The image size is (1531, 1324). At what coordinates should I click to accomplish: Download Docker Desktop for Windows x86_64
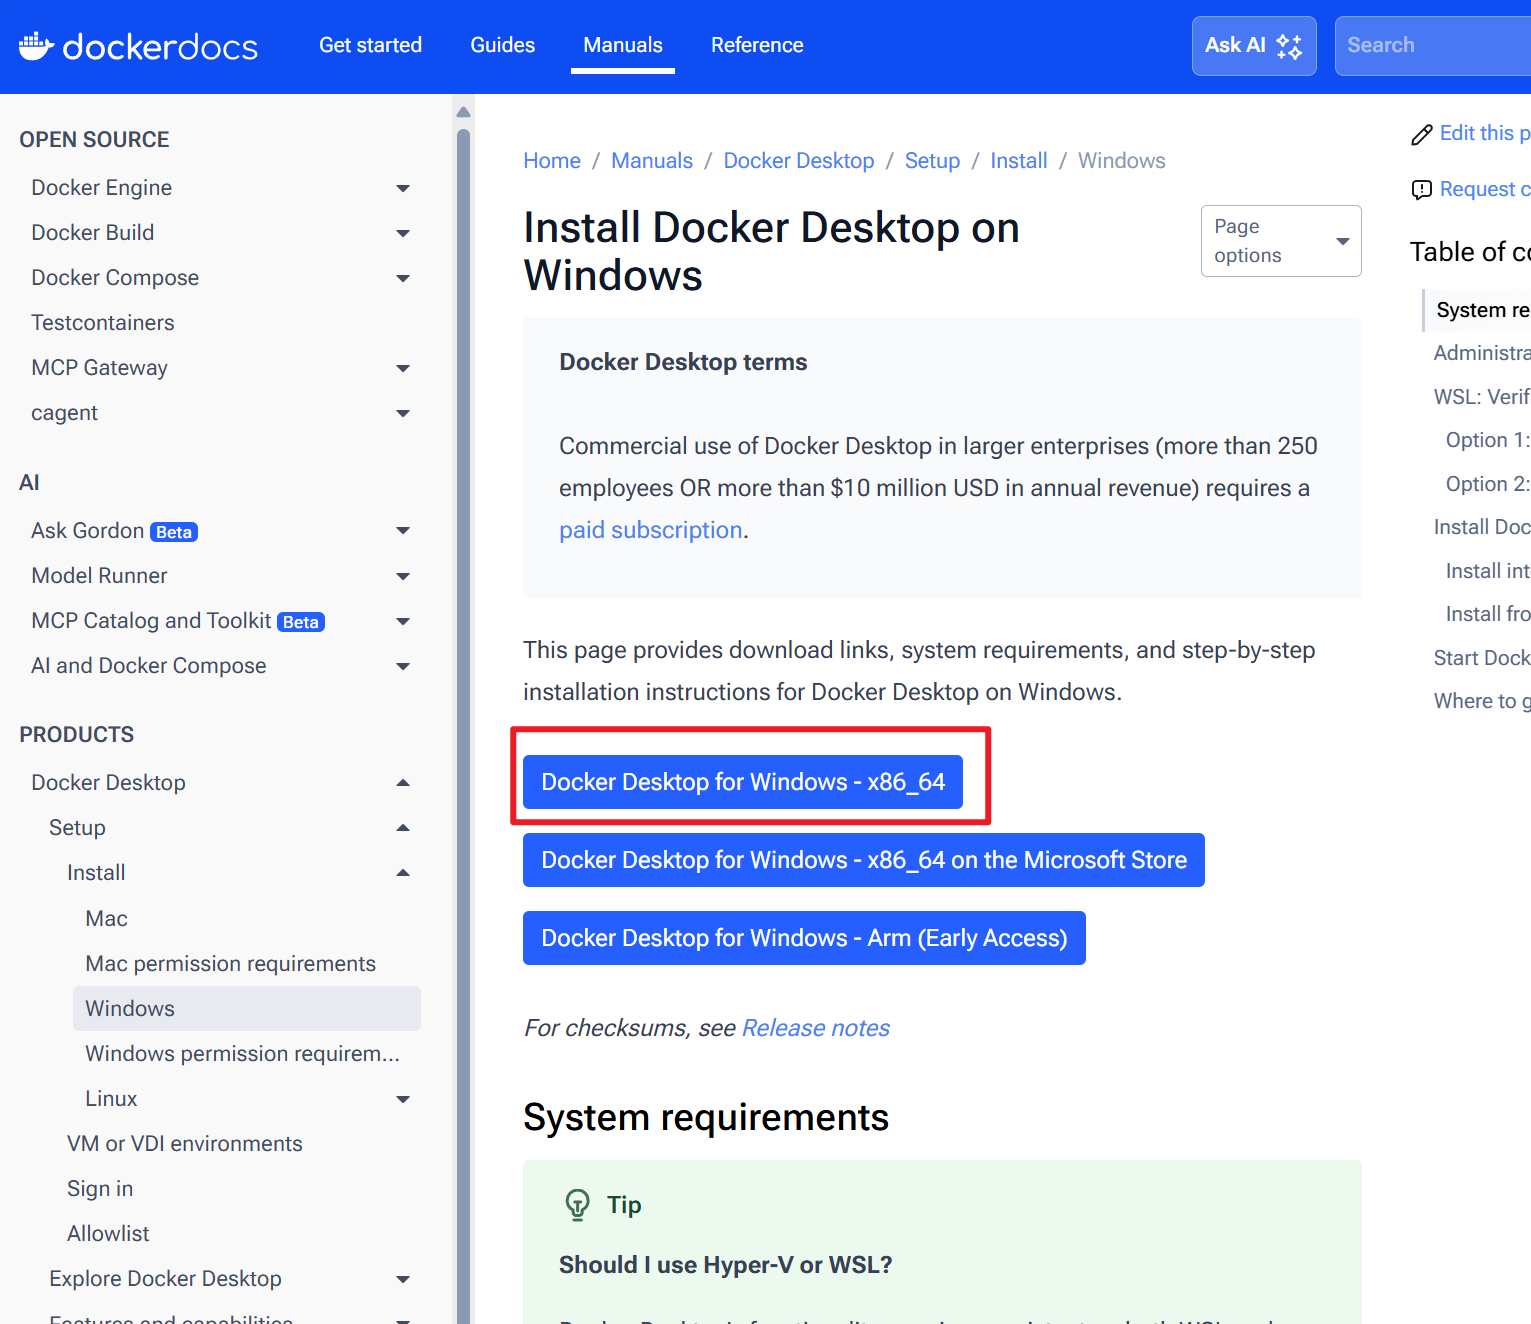(x=743, y=782)
